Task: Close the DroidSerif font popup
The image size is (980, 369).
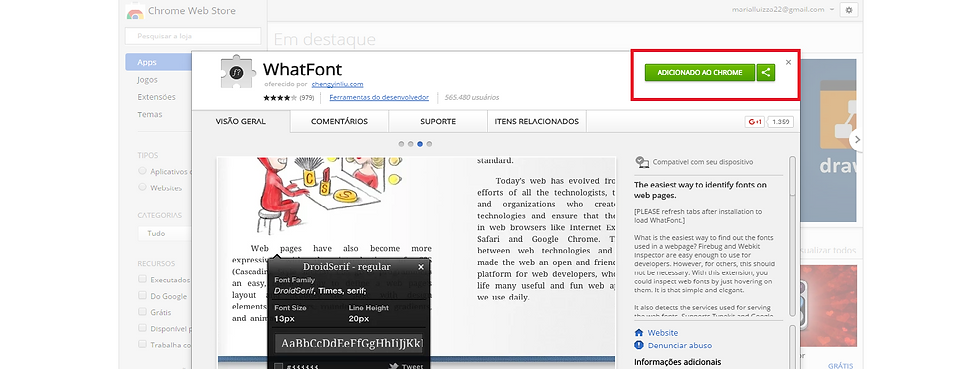Action: coord(421,267)
